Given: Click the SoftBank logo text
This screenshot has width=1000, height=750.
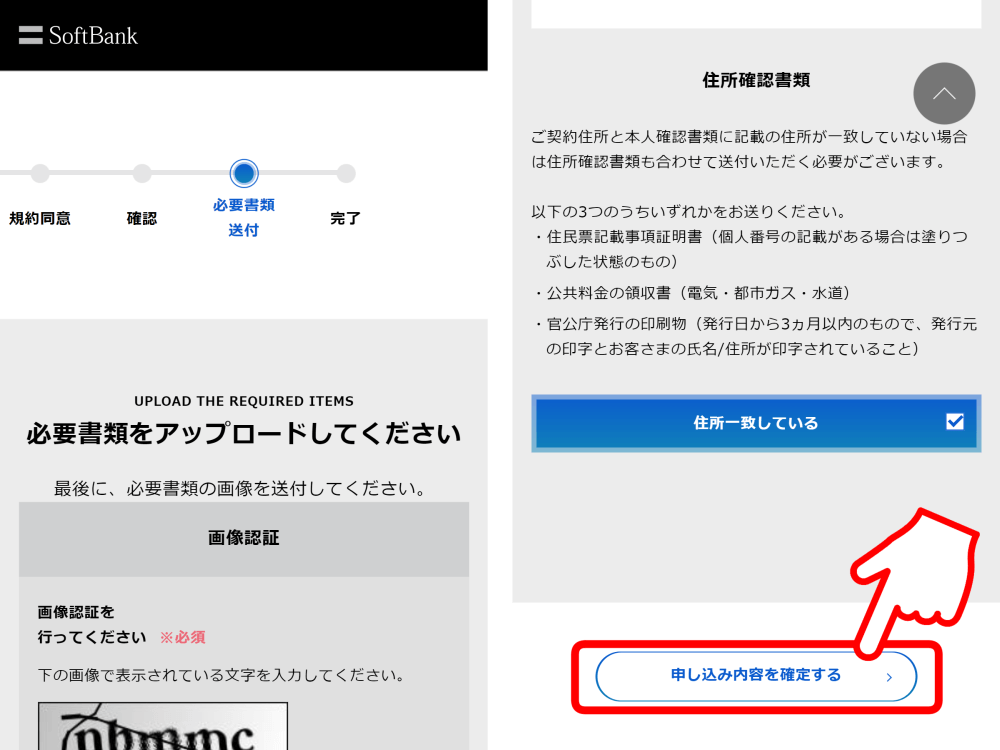Looking at the screenshot, I should click(93, 36).
